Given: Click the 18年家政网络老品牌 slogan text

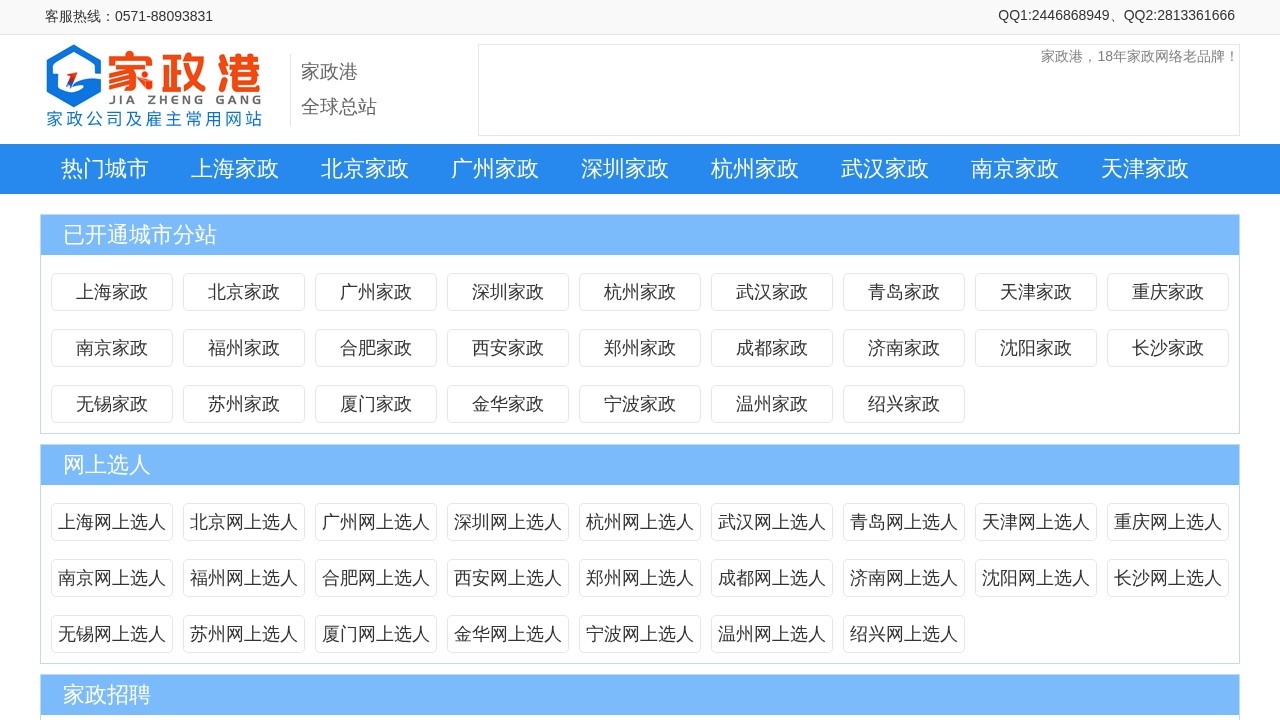Looking at the screenshot, I should (x=1138, y=56).
